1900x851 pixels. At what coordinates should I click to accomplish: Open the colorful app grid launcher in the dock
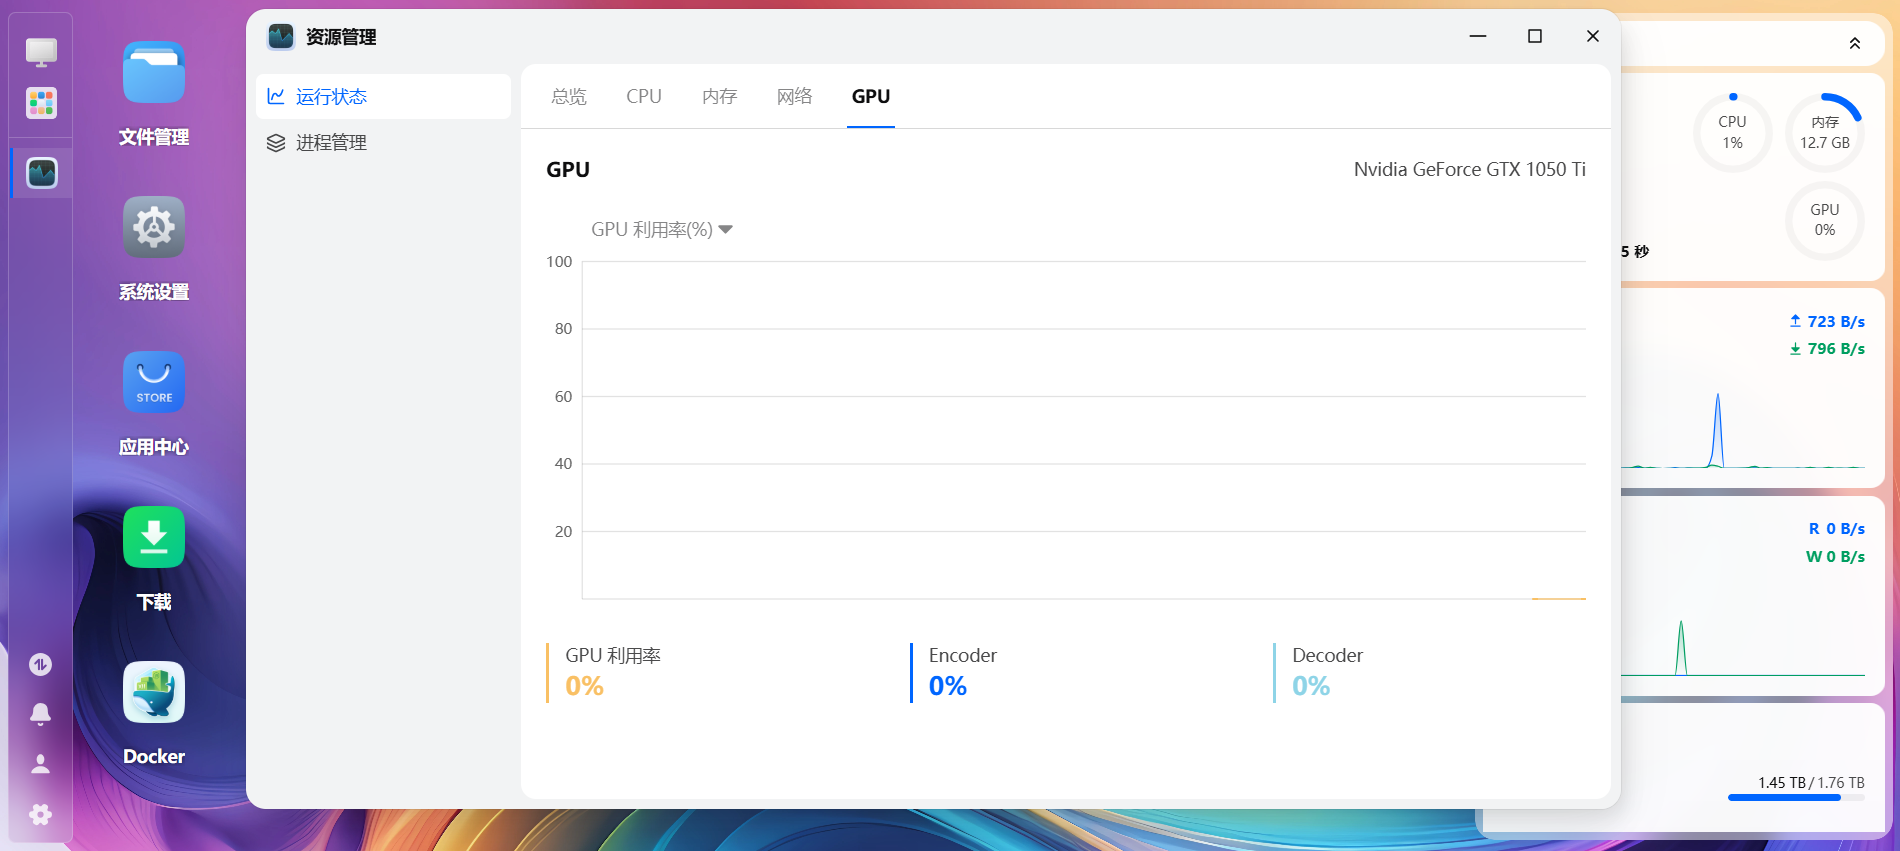tap(41, 102)
